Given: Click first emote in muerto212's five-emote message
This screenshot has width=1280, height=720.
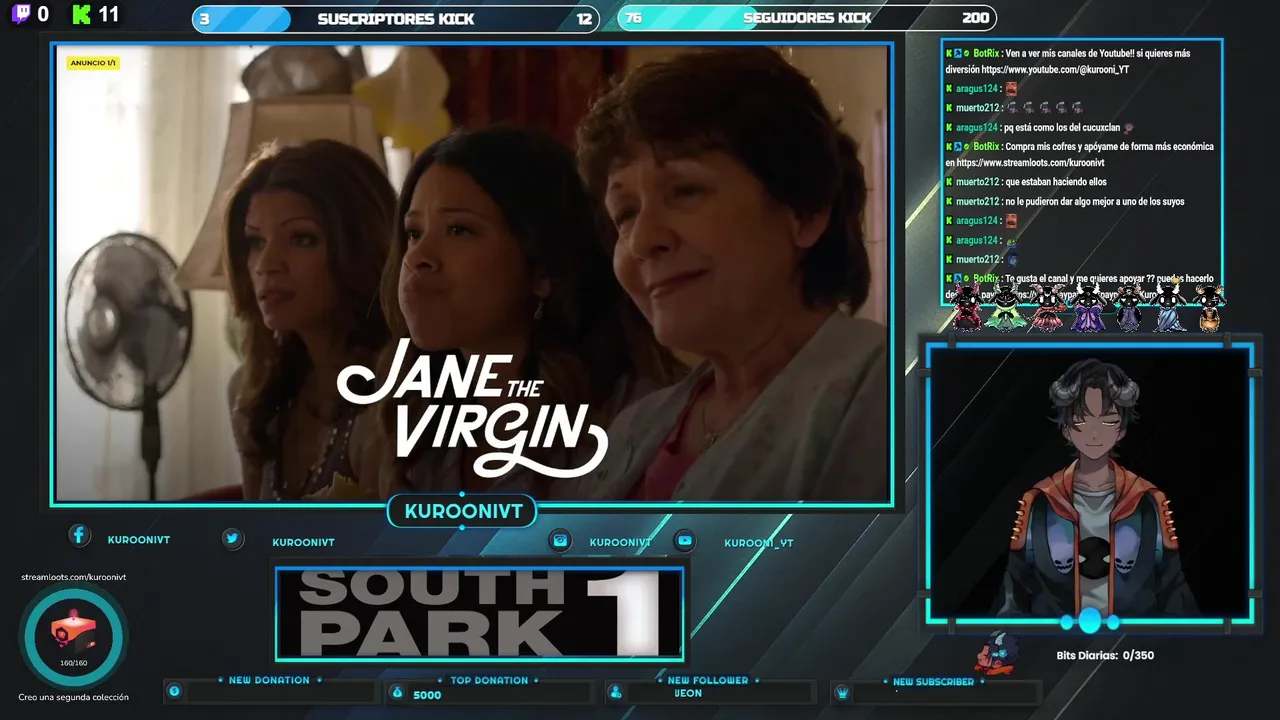Looking at the screenshot, I should point(1012,108).
